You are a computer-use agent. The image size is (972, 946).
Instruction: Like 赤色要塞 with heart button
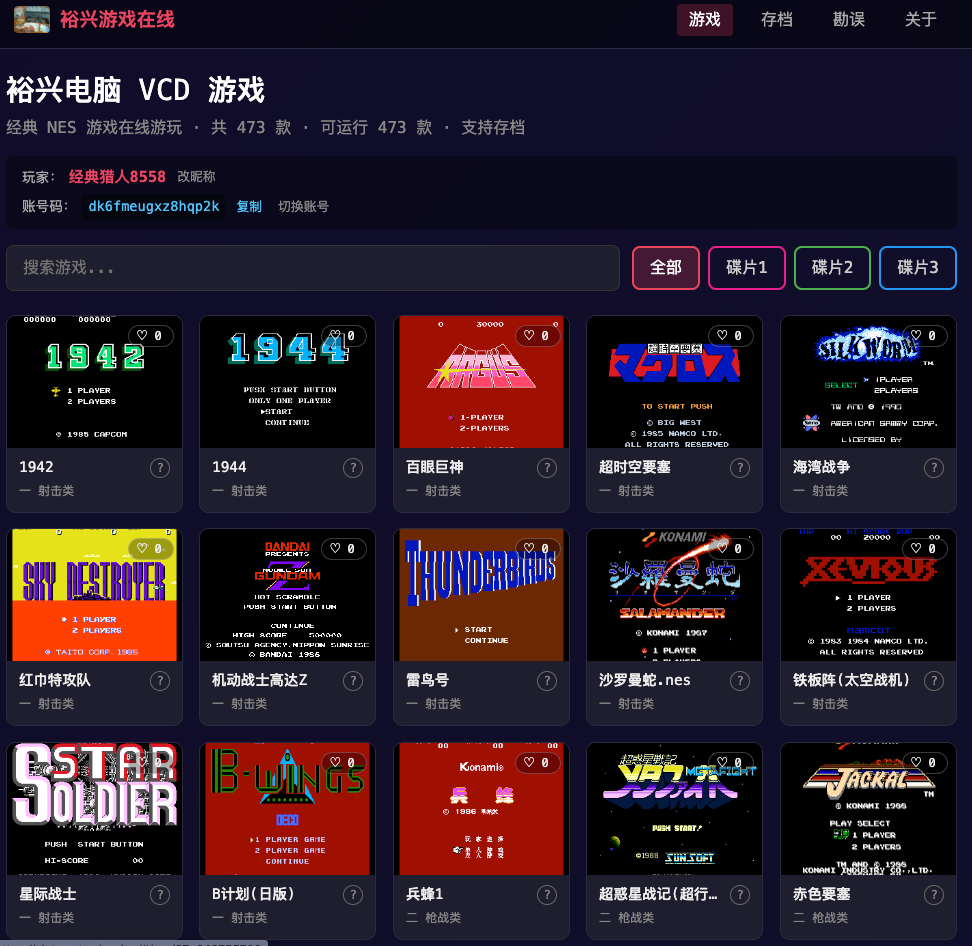(924, 763)
